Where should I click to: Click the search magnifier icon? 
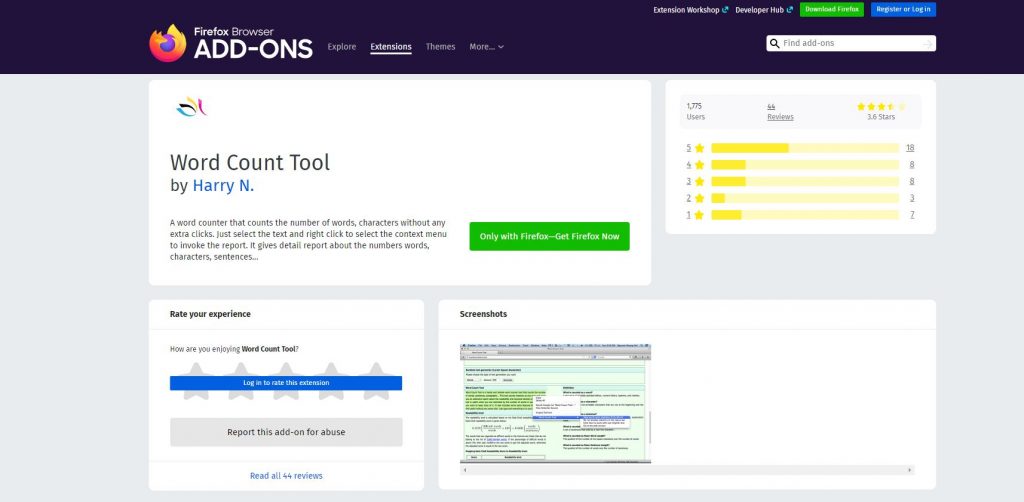point(775,43)
